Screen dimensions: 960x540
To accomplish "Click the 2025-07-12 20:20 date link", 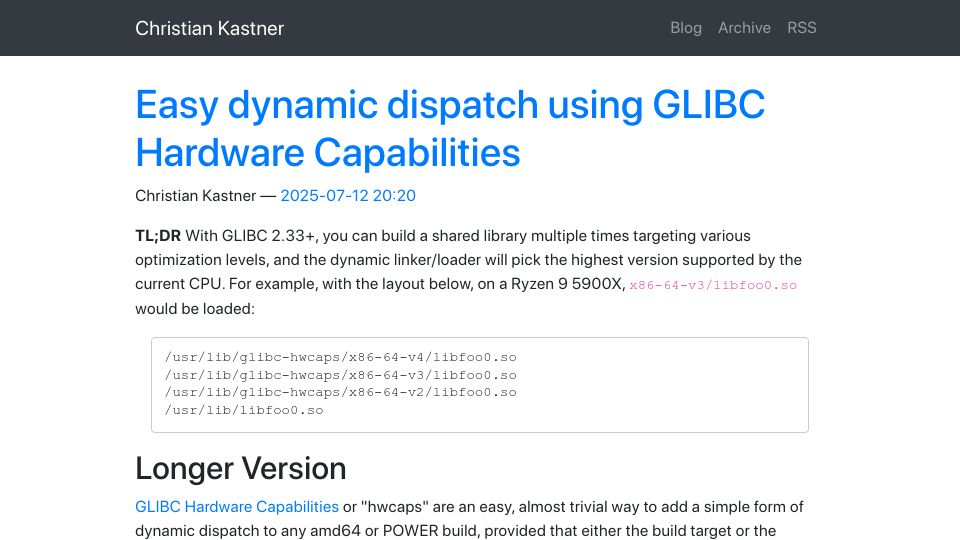I will (348, 196).
